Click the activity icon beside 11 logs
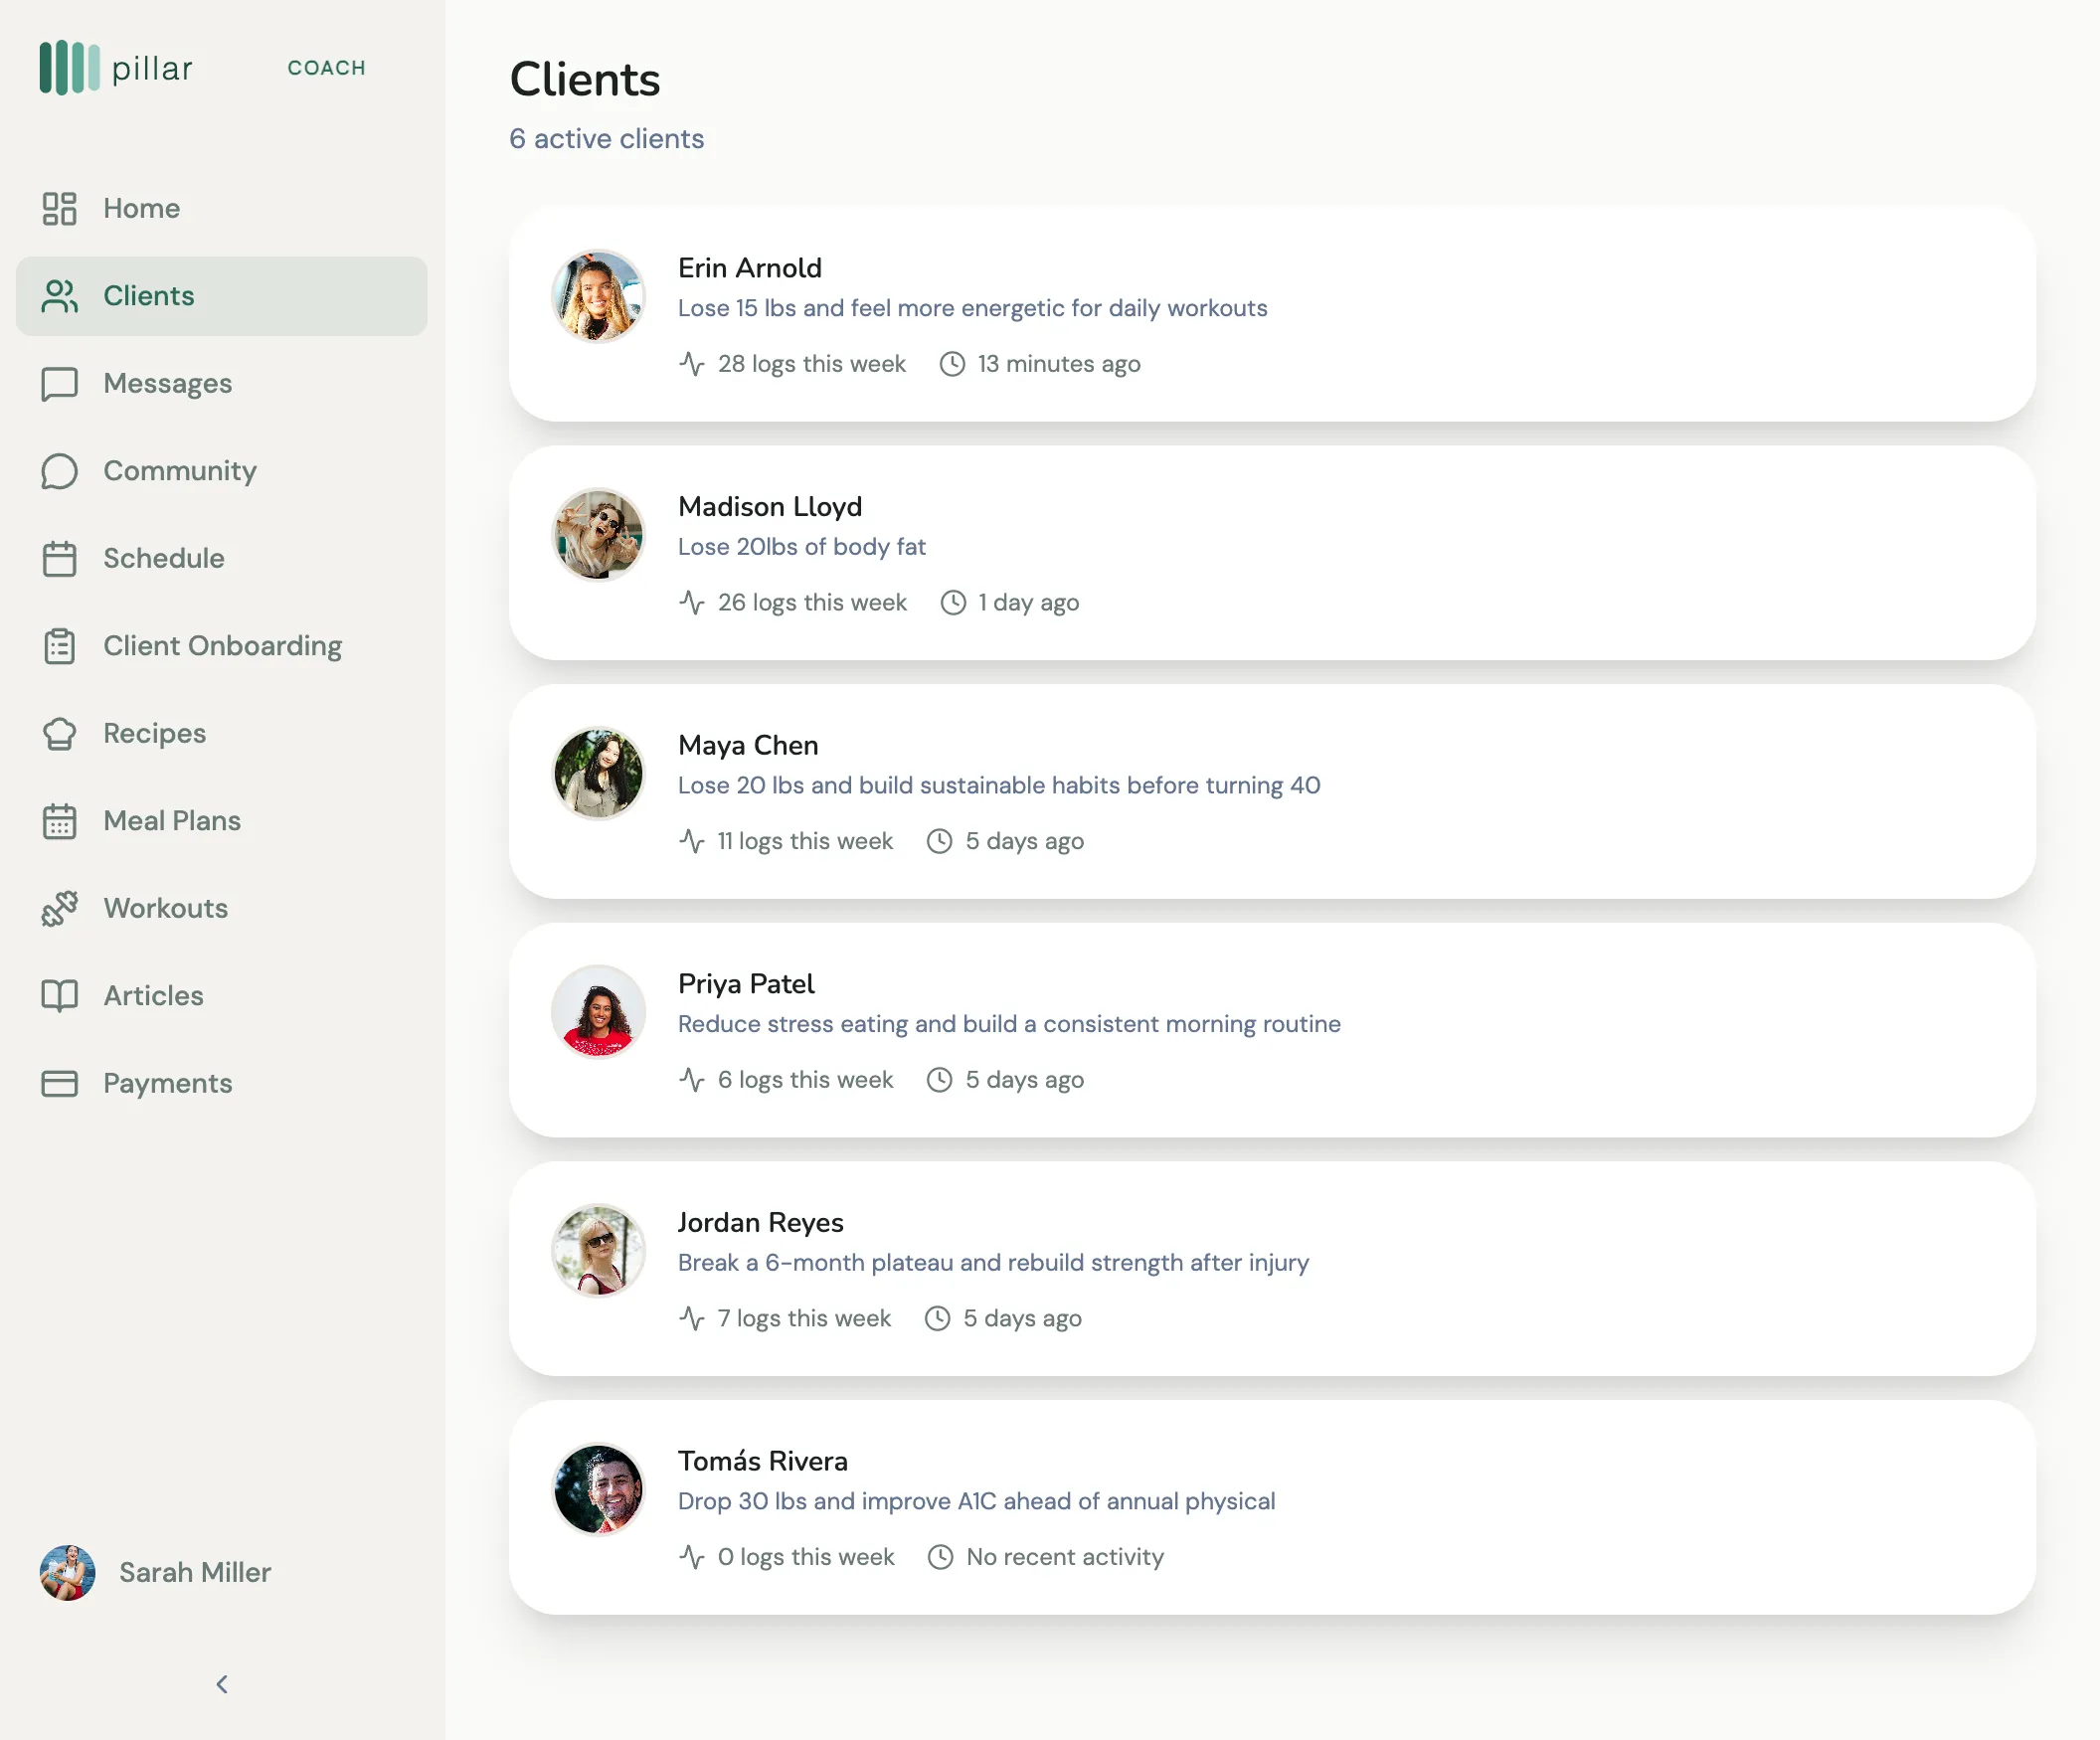This screenshot has width=2100, height=1740. coord(692,842)
